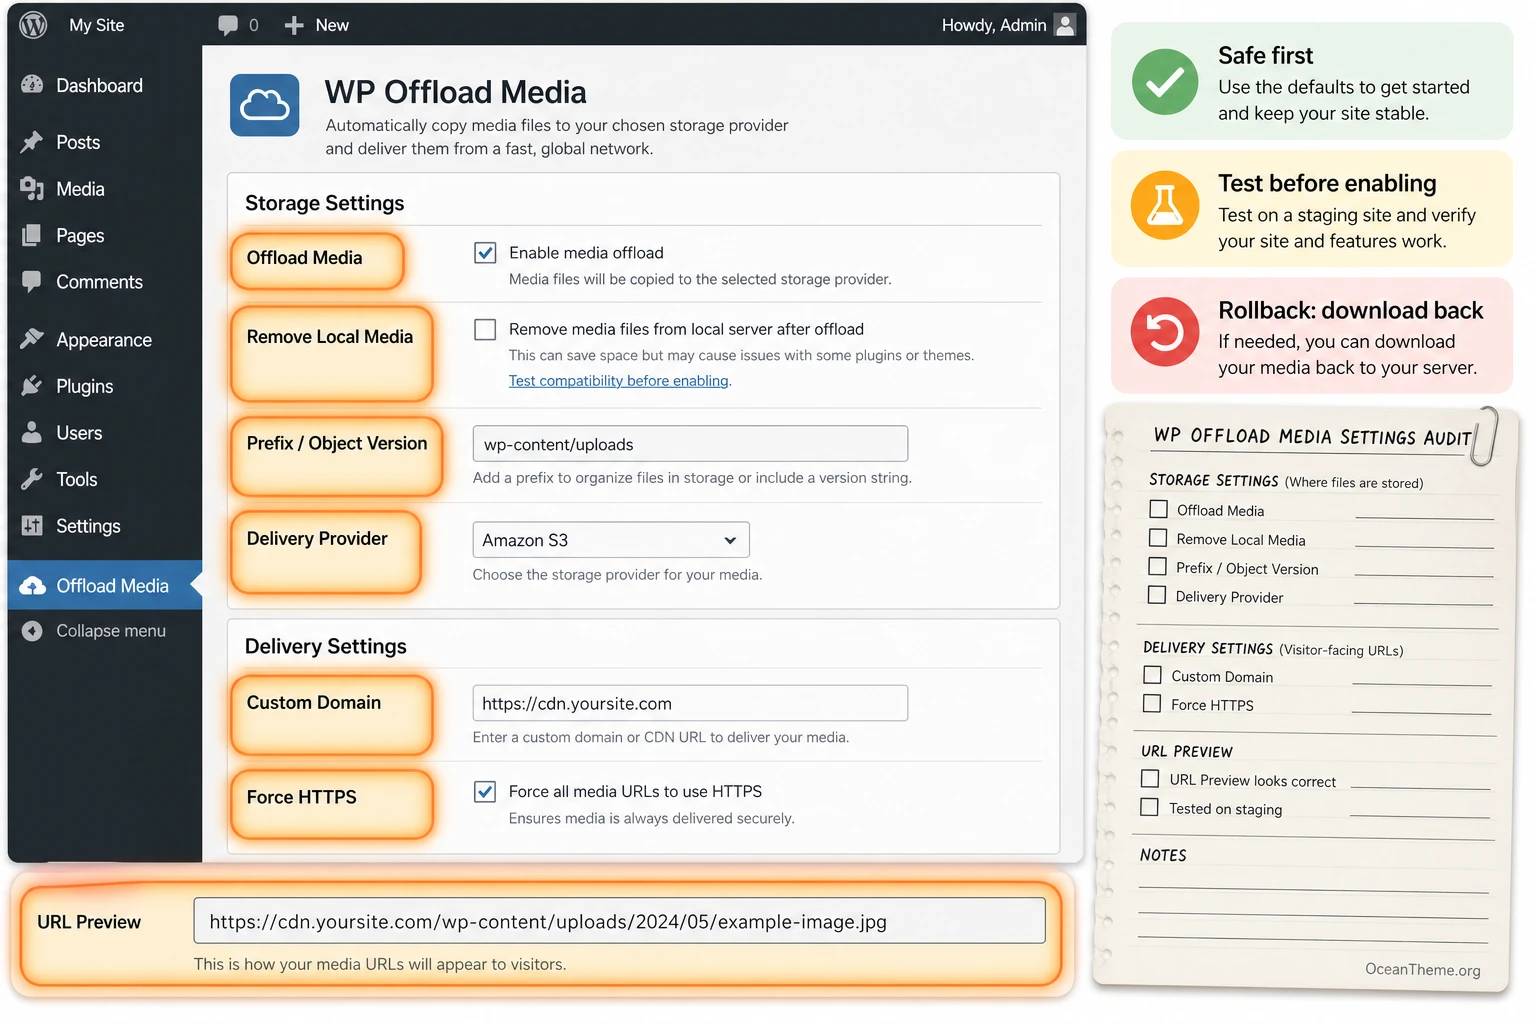Select Offload Media in the sidebar
Image resolution: width=1536 pixels, height=1024 pixels.
pos(105,586)
